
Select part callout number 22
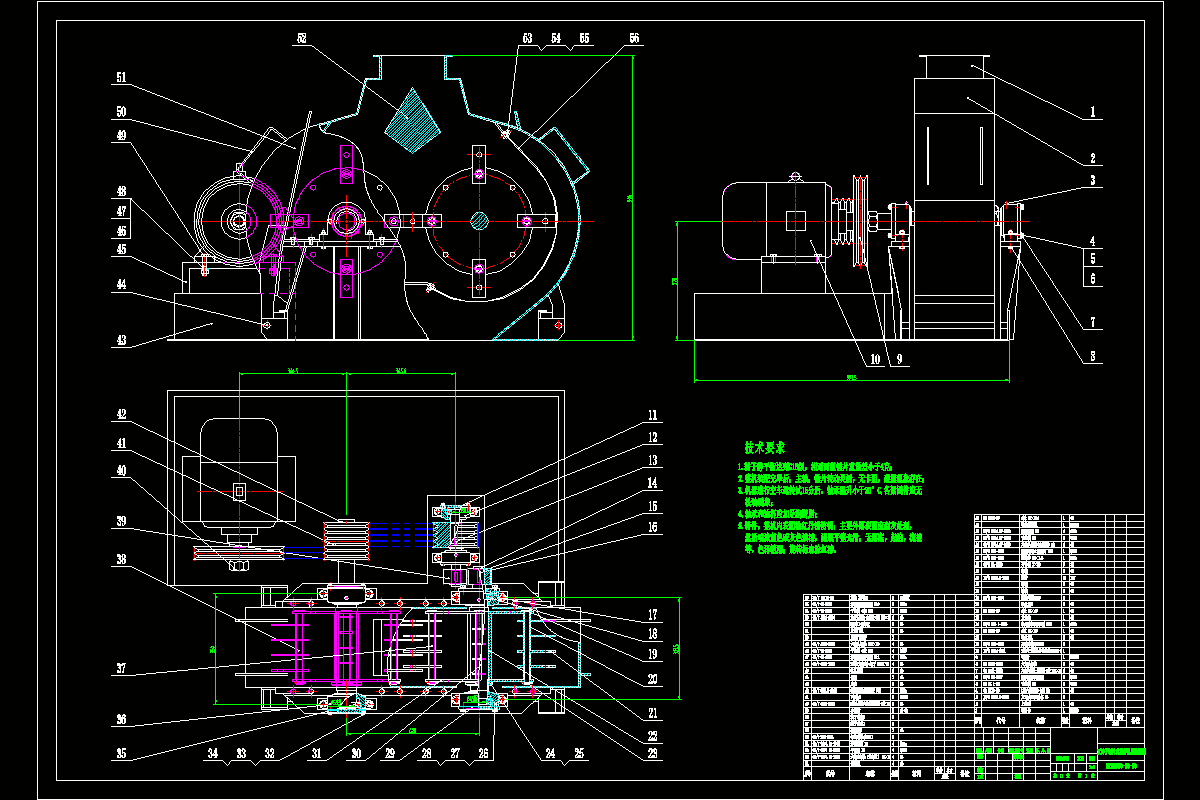[653, 736]
